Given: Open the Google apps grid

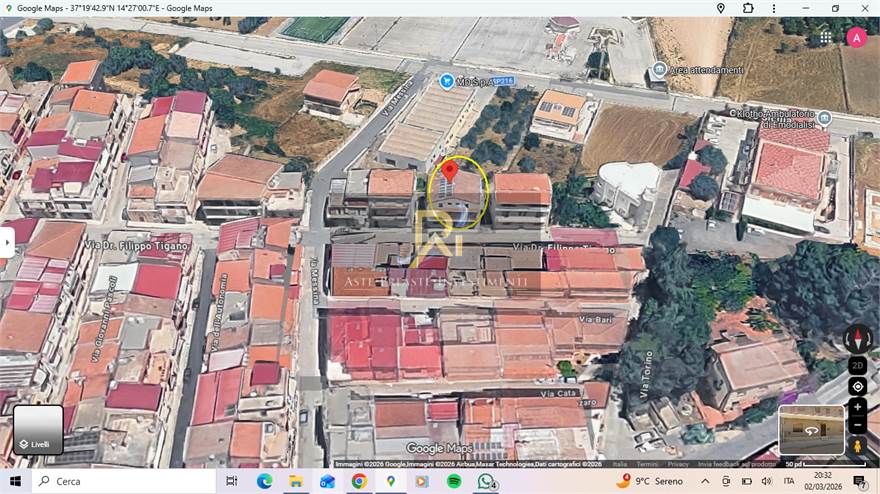Looking at the screenshot, I should coord(826,38).
